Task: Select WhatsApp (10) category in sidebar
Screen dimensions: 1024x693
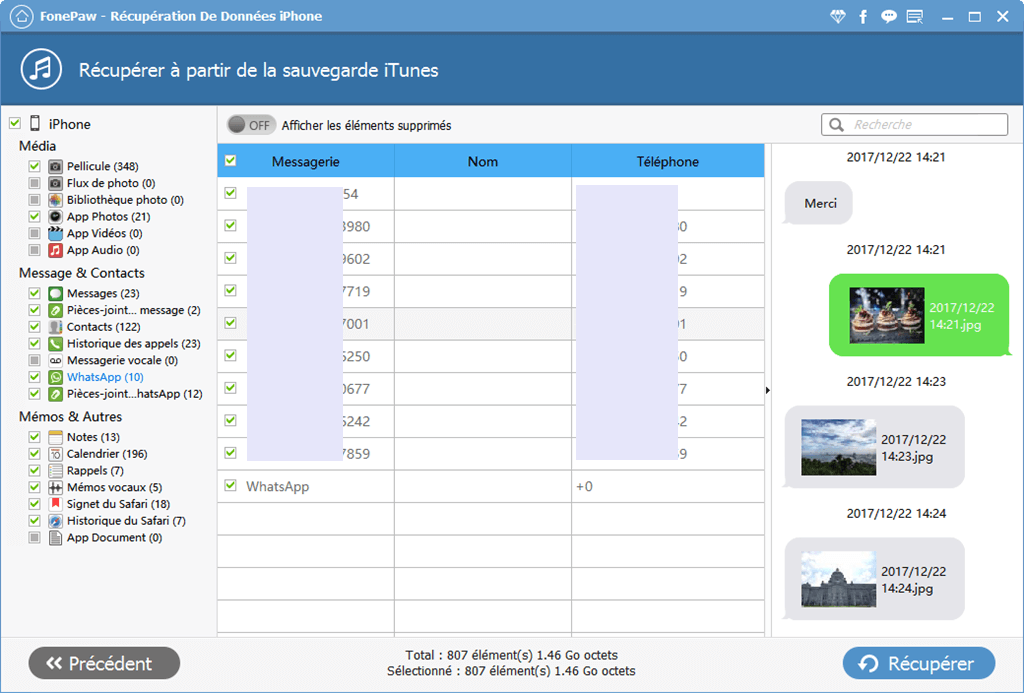Action: pos(105,377)
